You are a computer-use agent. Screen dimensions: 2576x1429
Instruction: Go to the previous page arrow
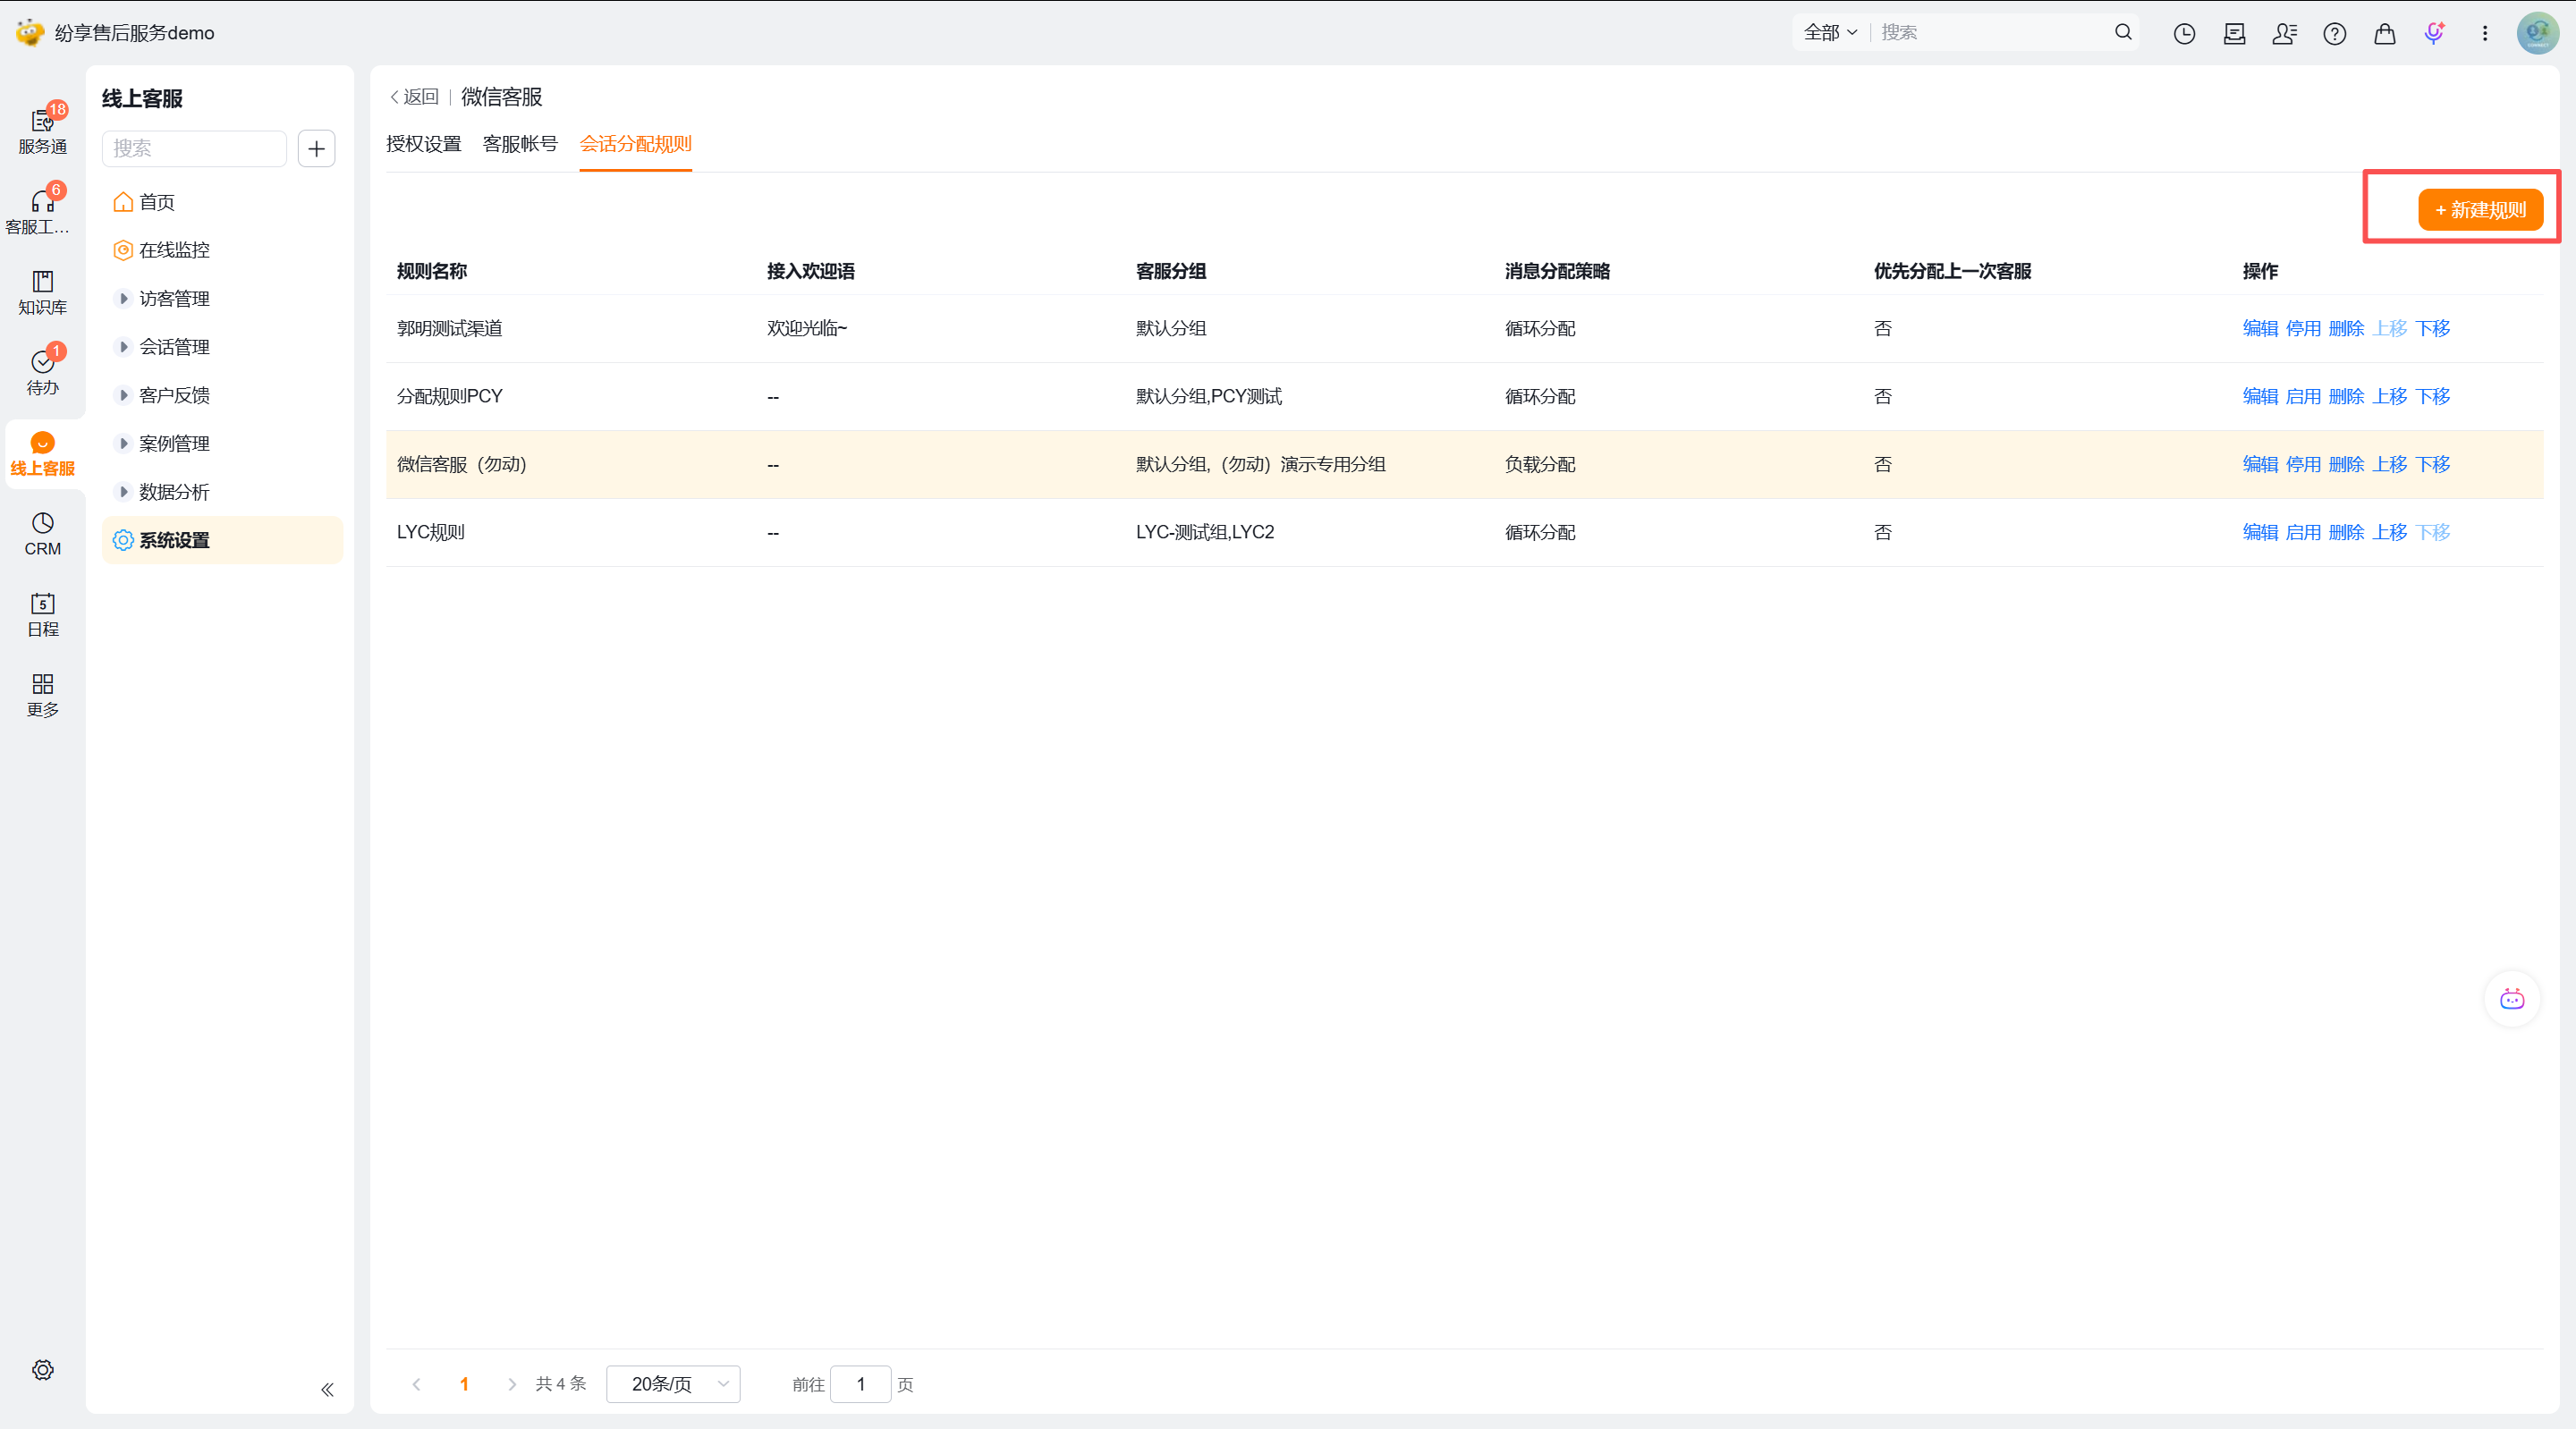[x=416, y=1384]
